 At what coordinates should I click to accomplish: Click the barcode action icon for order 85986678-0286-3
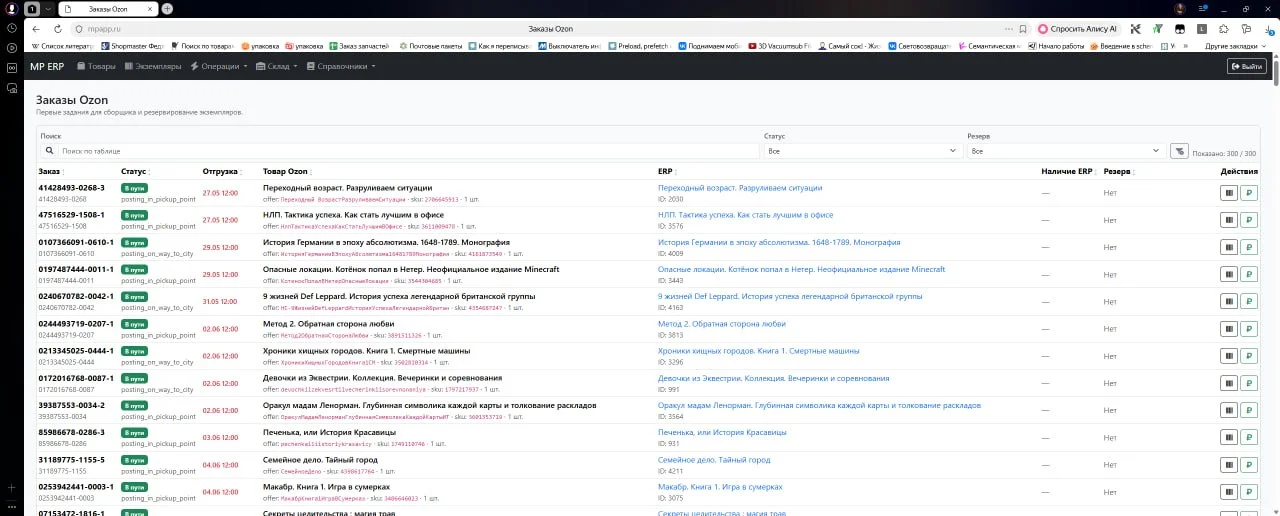click(1229, 437)
